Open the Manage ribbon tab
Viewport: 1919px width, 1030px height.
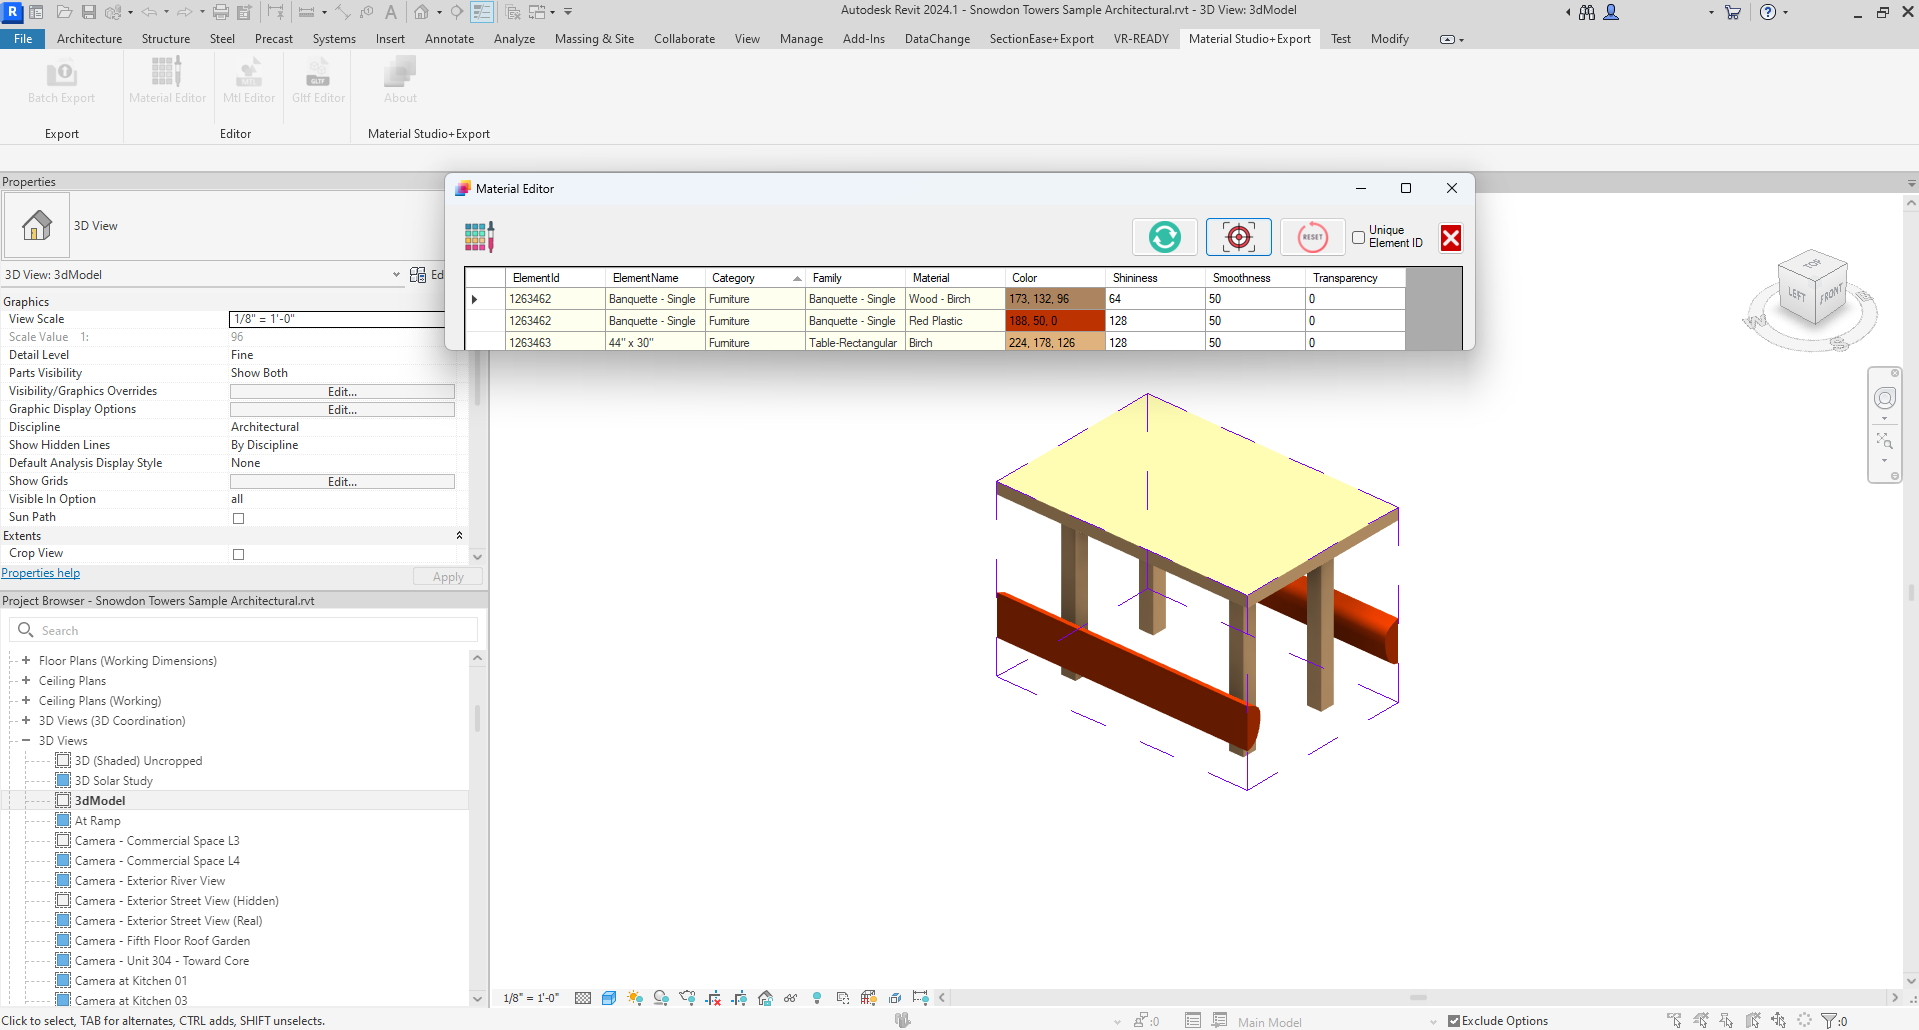click(x=801, y=39)
